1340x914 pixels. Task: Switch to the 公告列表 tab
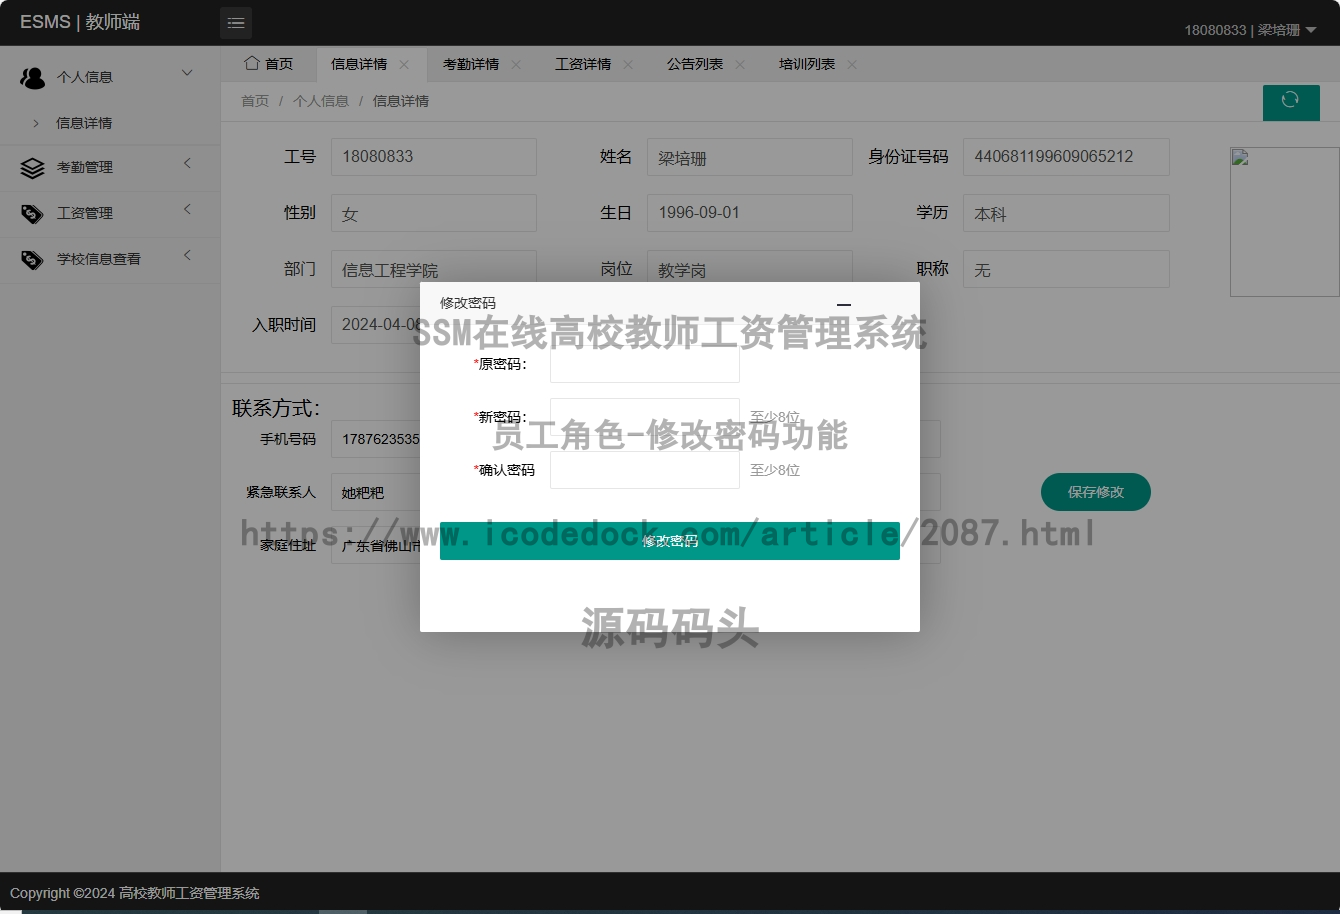(695, 64)
